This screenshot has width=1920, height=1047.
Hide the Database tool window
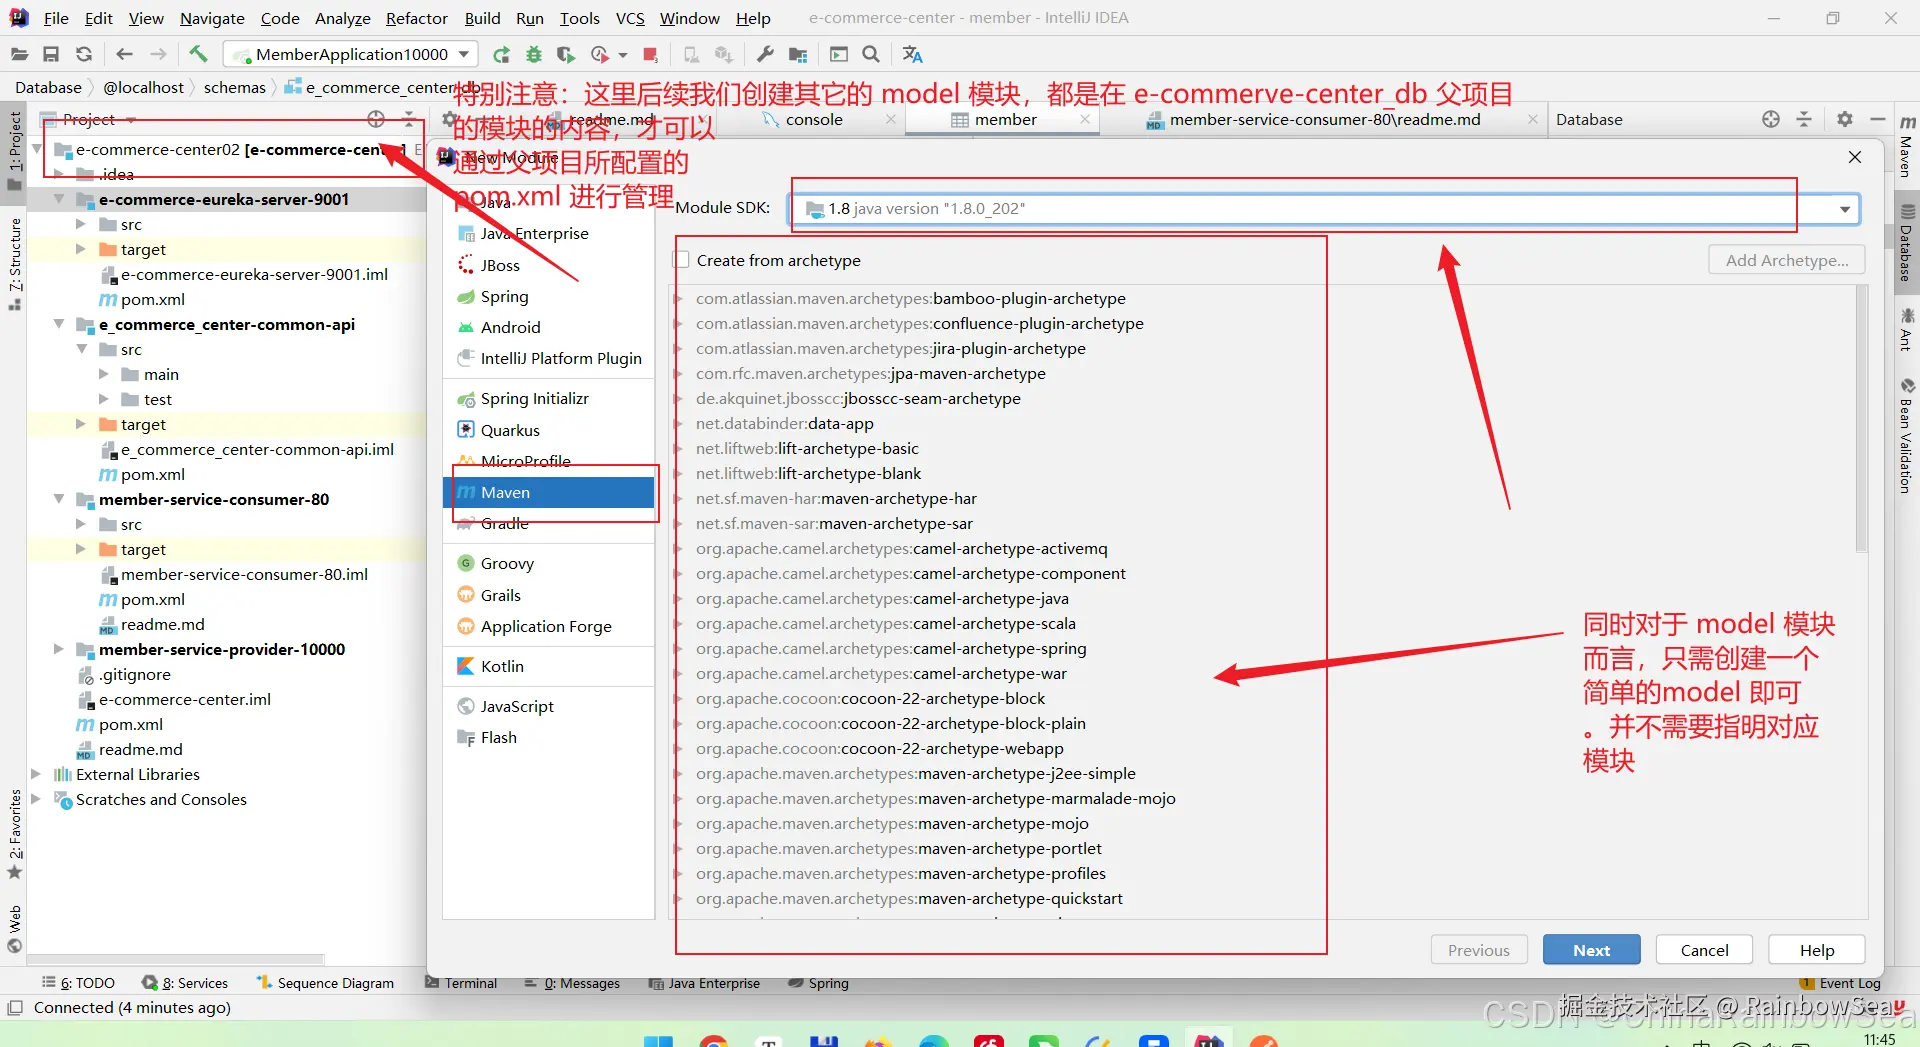click(1878, 119)
